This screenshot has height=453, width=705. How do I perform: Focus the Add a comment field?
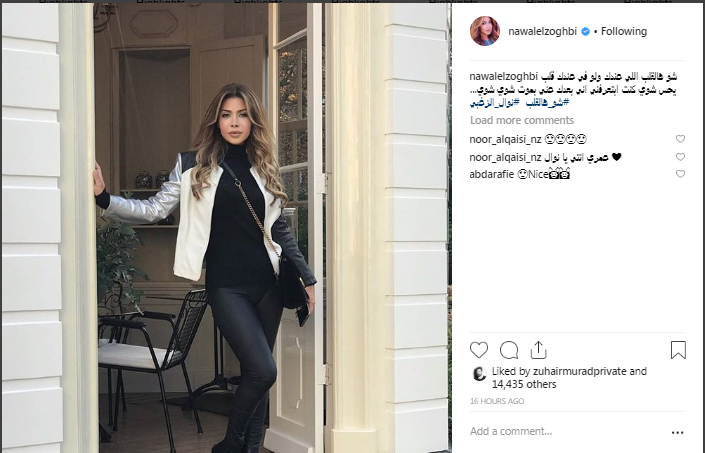[x=567, y=431]
